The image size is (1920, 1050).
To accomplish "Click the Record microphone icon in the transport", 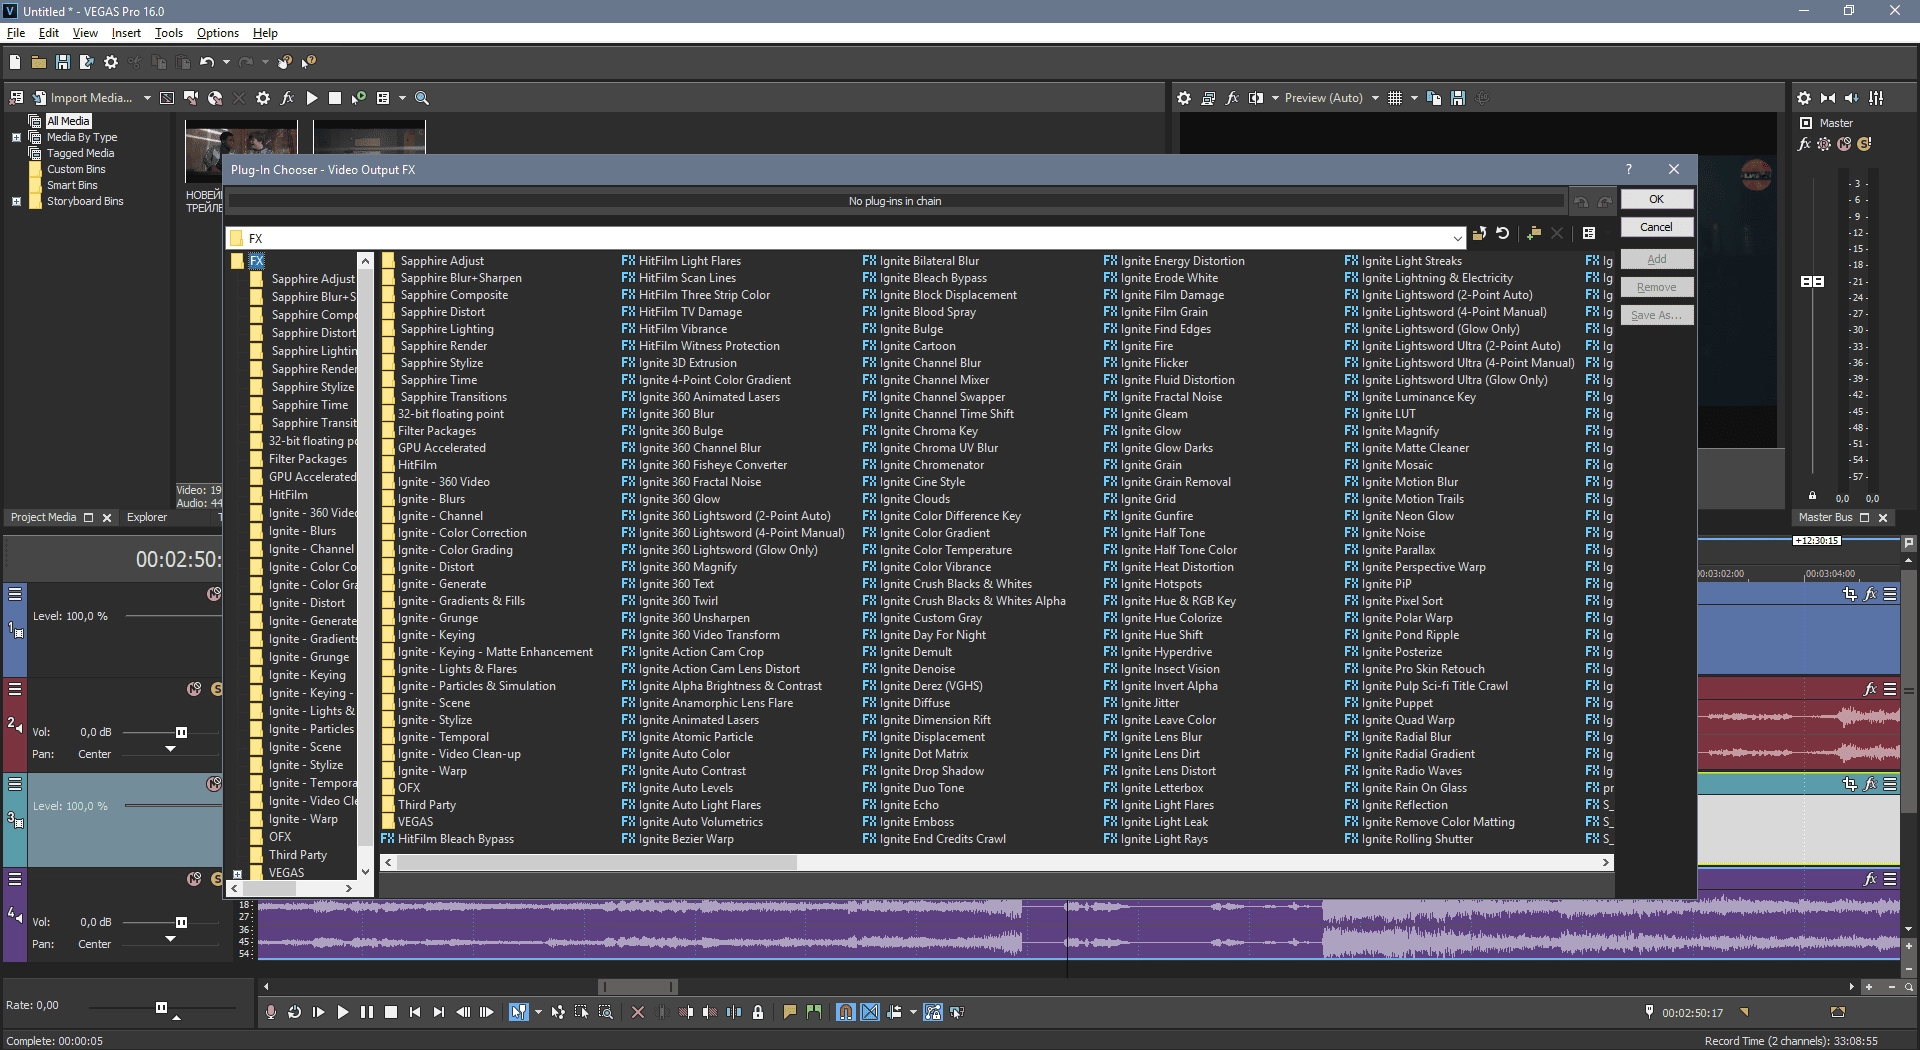I will pos(270,1012).
